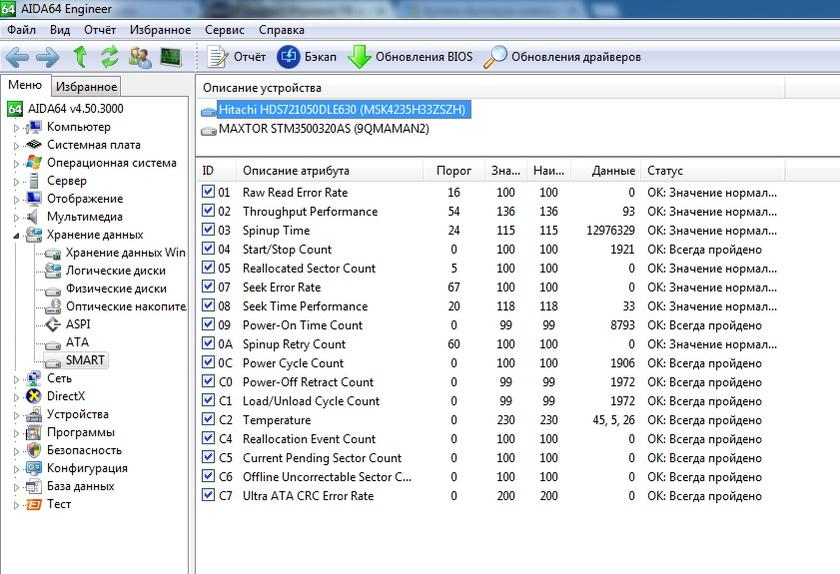The width and height of the screenshot is (840, 574).
Task: Click the green Refresh arrows icon
Action: tap(110, 57)
